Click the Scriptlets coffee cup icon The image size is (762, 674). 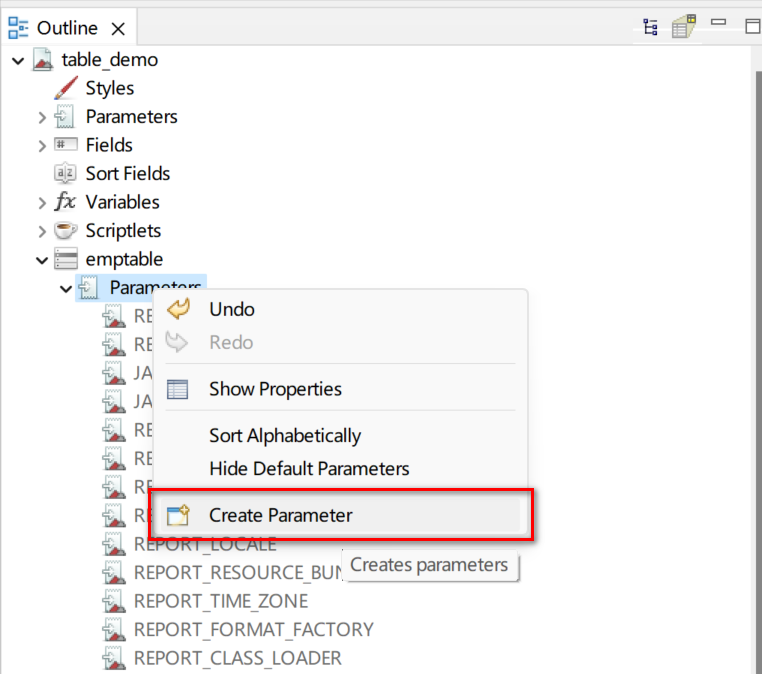click(66, 230)
